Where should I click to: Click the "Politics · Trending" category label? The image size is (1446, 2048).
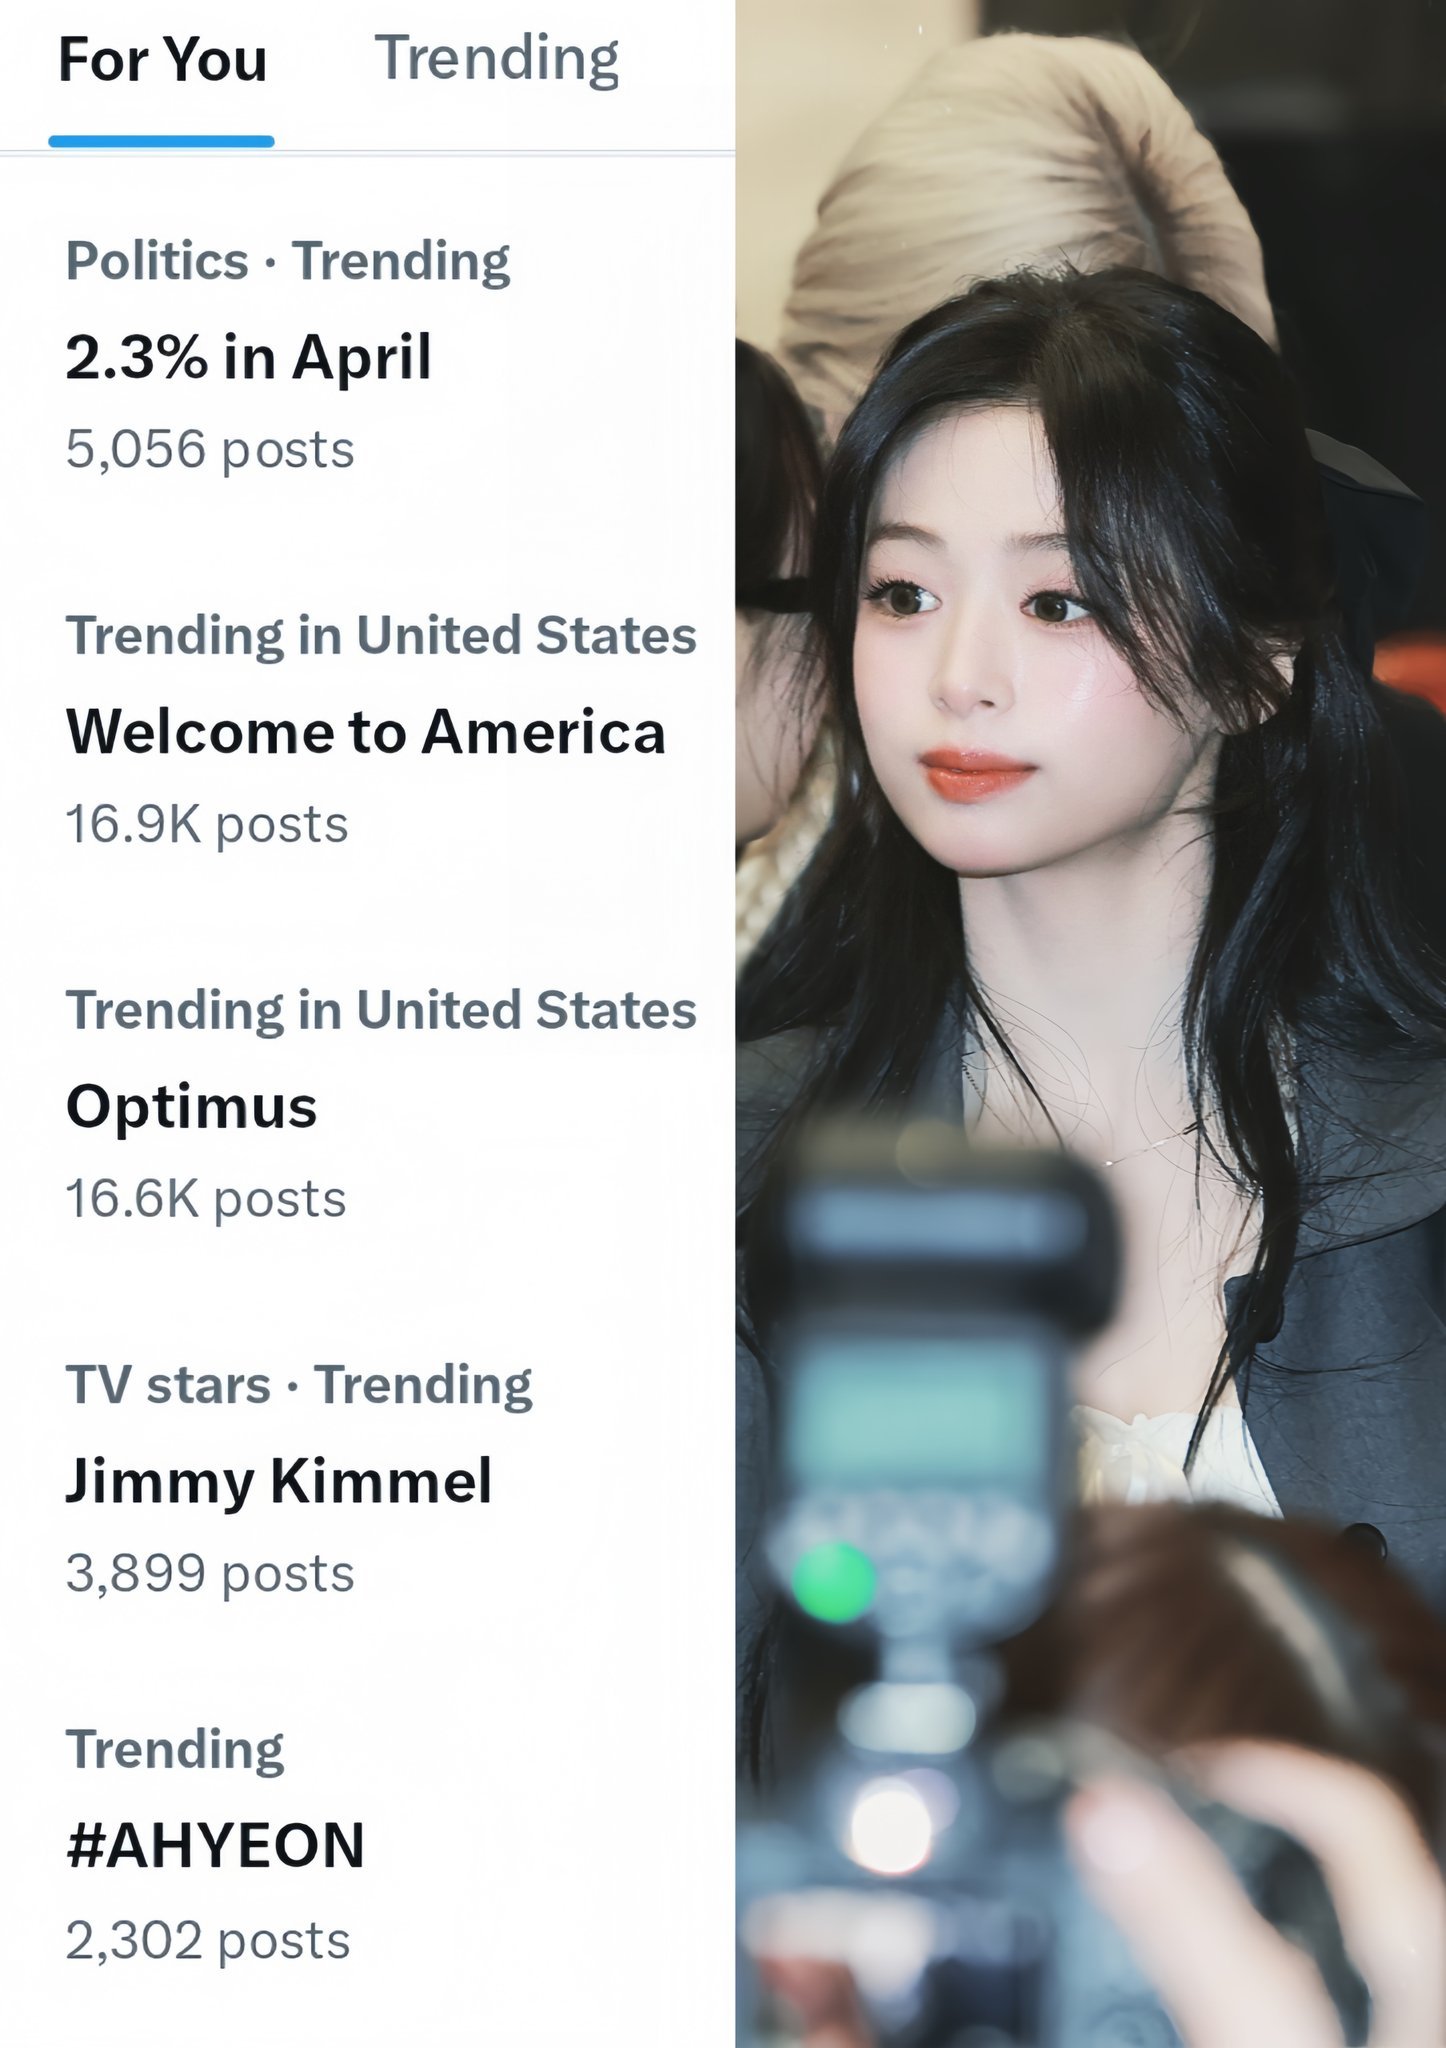pos(288,262)
